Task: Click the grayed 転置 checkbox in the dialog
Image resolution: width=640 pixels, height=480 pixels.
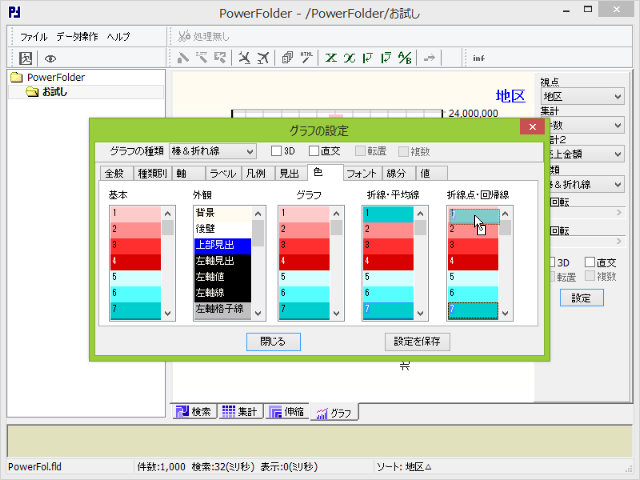Action: 360,151
